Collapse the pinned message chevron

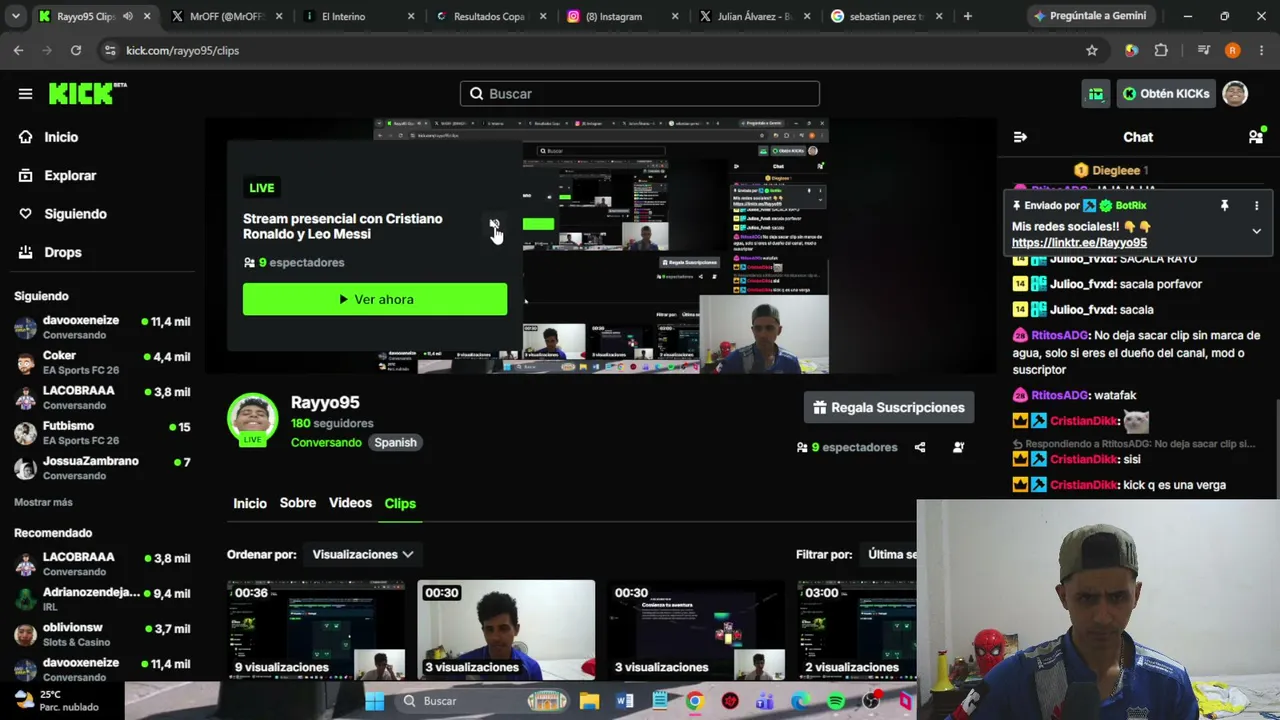(x=1257, y=231)
